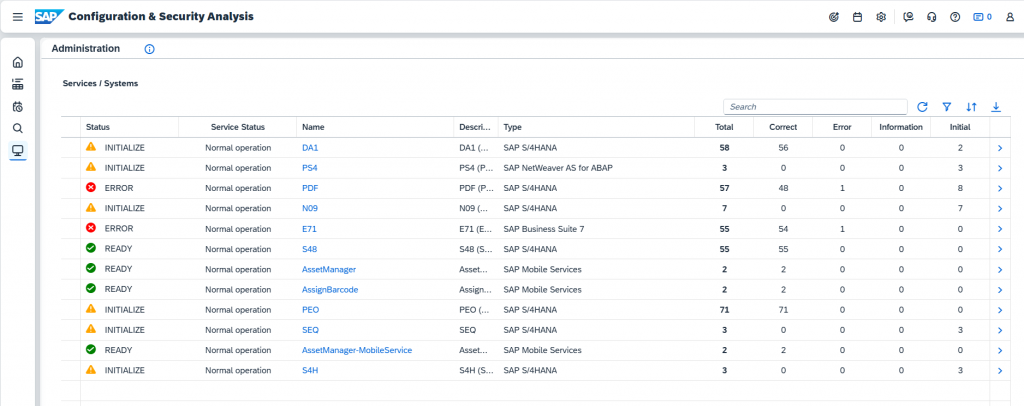The height and width of the screenshot is (406, 1024).
Task: Focus the table Search field
Action: coord(815,106)
